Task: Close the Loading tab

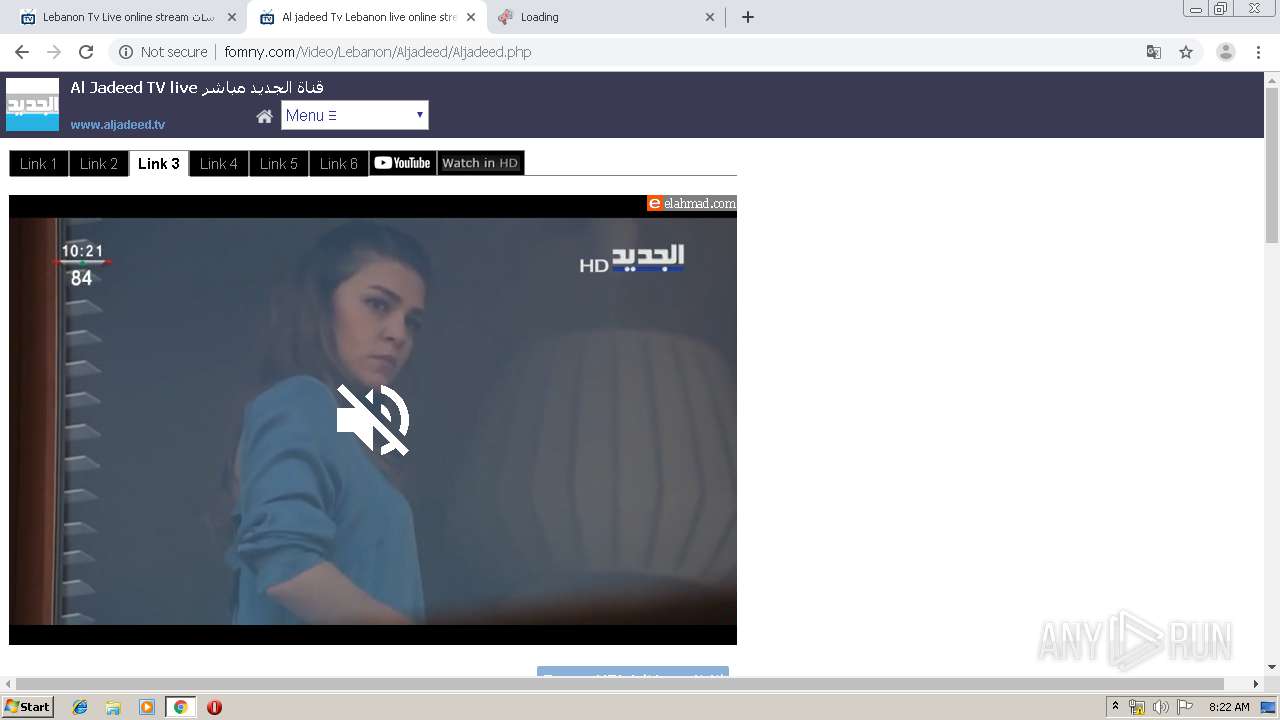Action: tap(710, 17)
